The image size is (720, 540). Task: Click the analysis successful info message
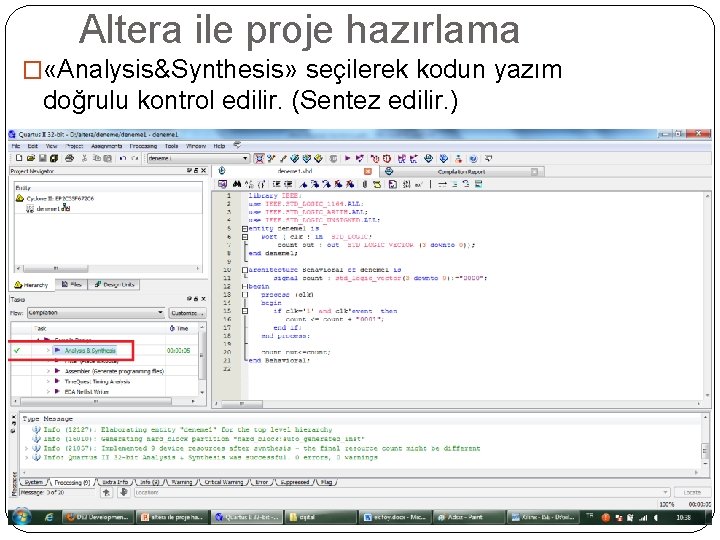(210, 457)
